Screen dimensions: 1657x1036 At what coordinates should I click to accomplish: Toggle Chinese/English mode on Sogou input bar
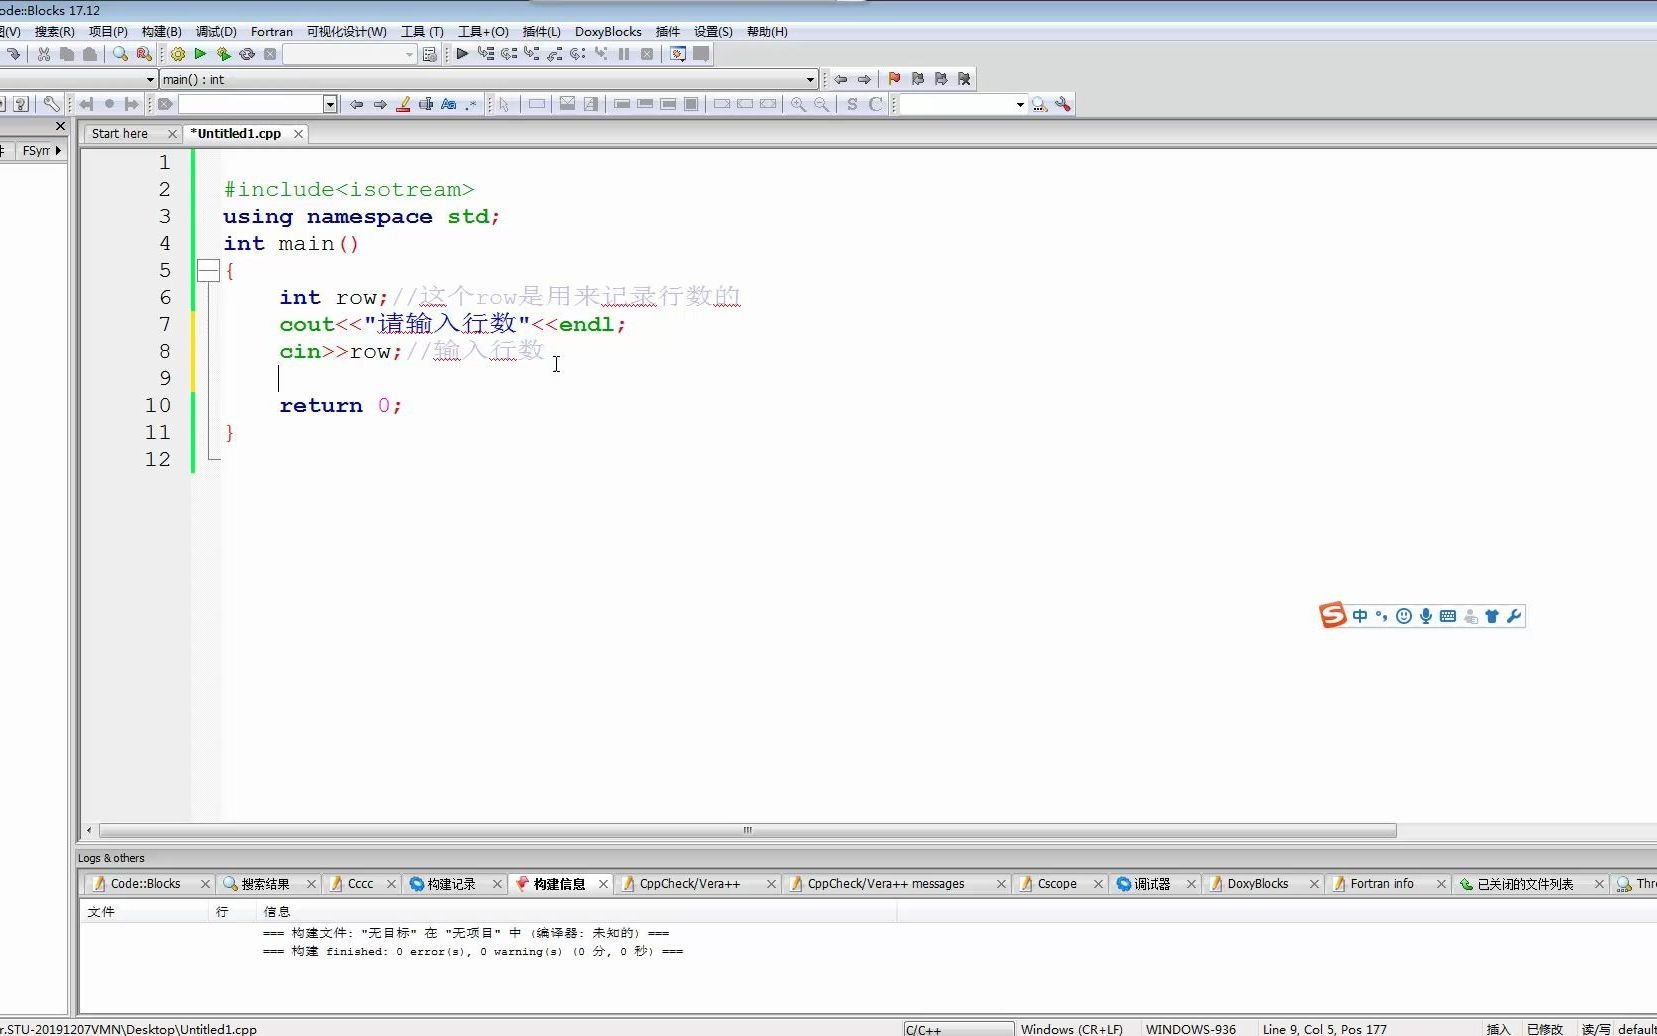[1361, 616]
